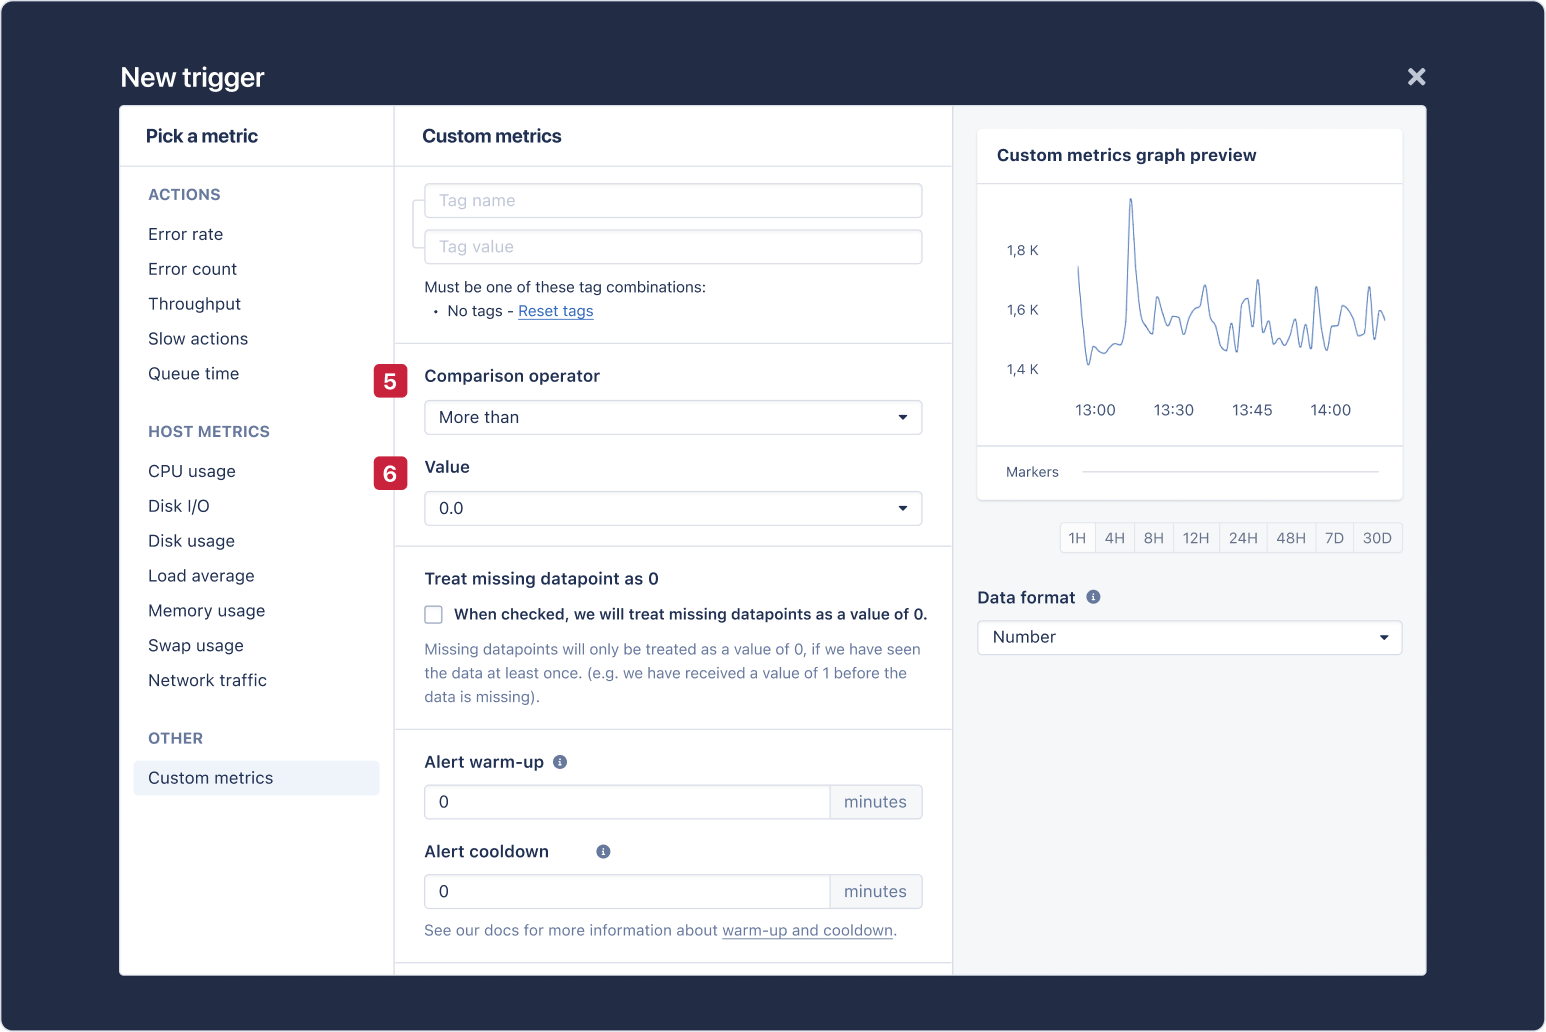Select Disk I/O metric
Viewport: 1546px width, 1032px height.
(x=179, y=506)
